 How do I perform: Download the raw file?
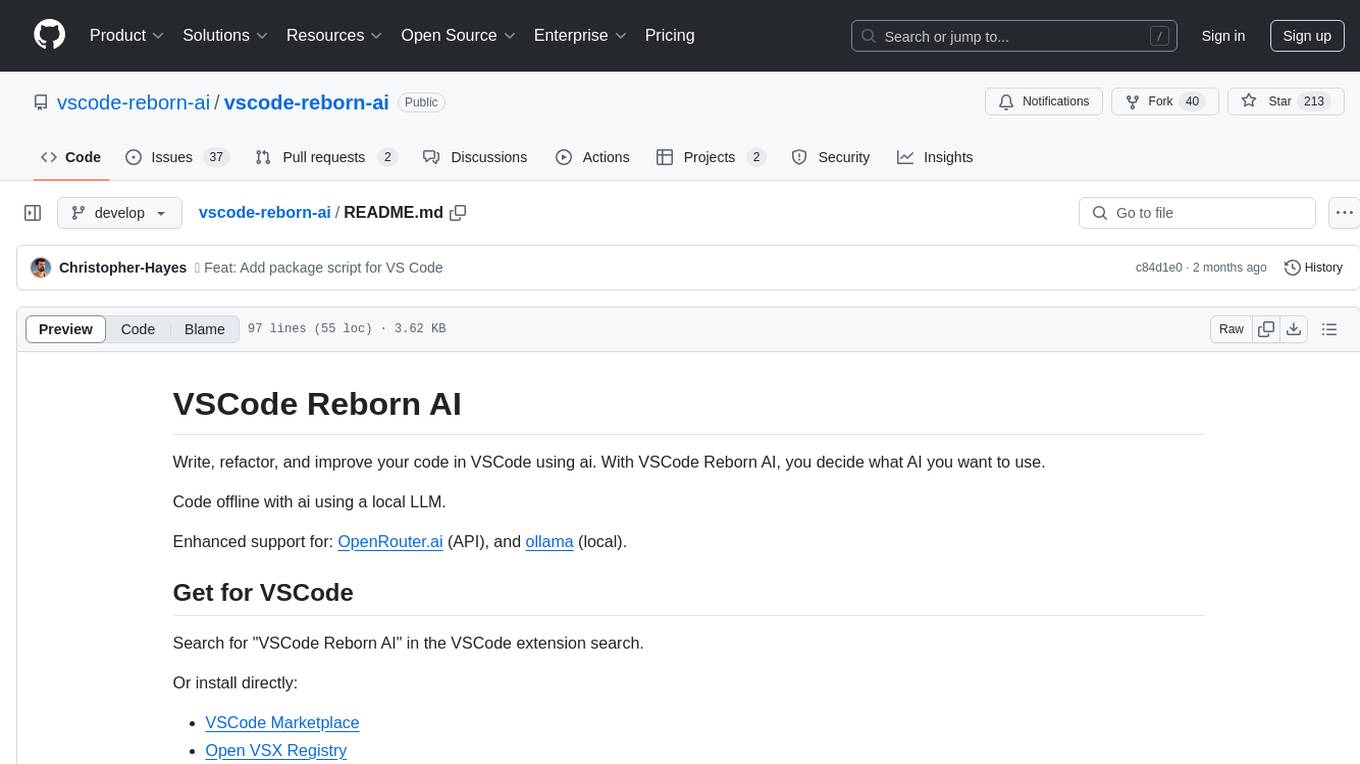[x=1294, y=329]
